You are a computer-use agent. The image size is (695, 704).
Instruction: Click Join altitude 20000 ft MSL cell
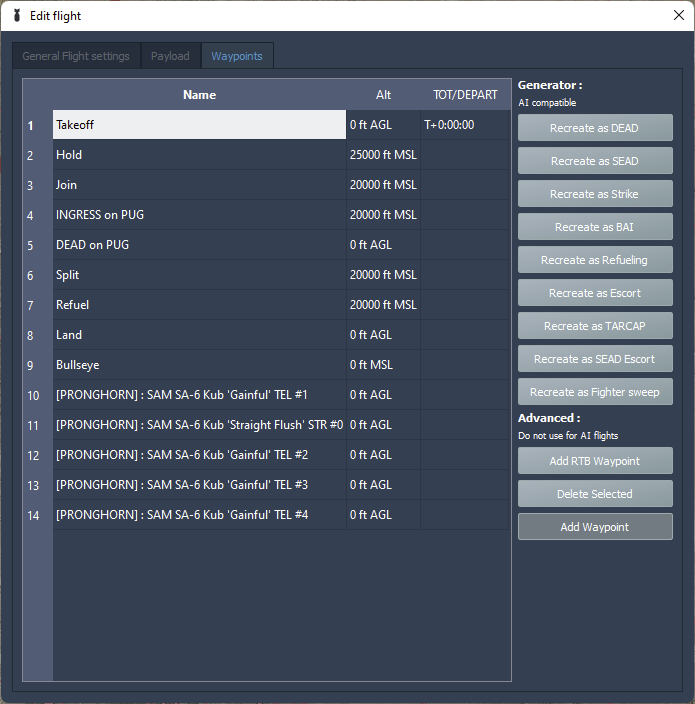[383, 185]
